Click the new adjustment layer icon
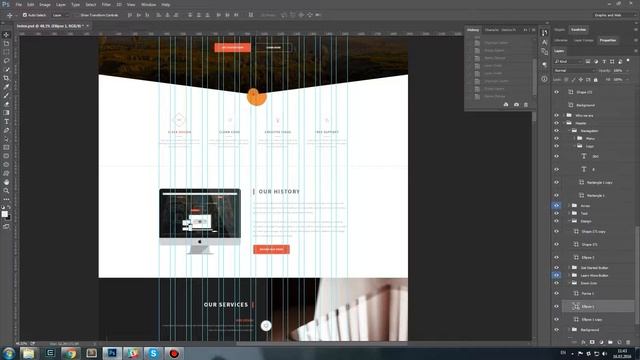 tap(601, 342)
